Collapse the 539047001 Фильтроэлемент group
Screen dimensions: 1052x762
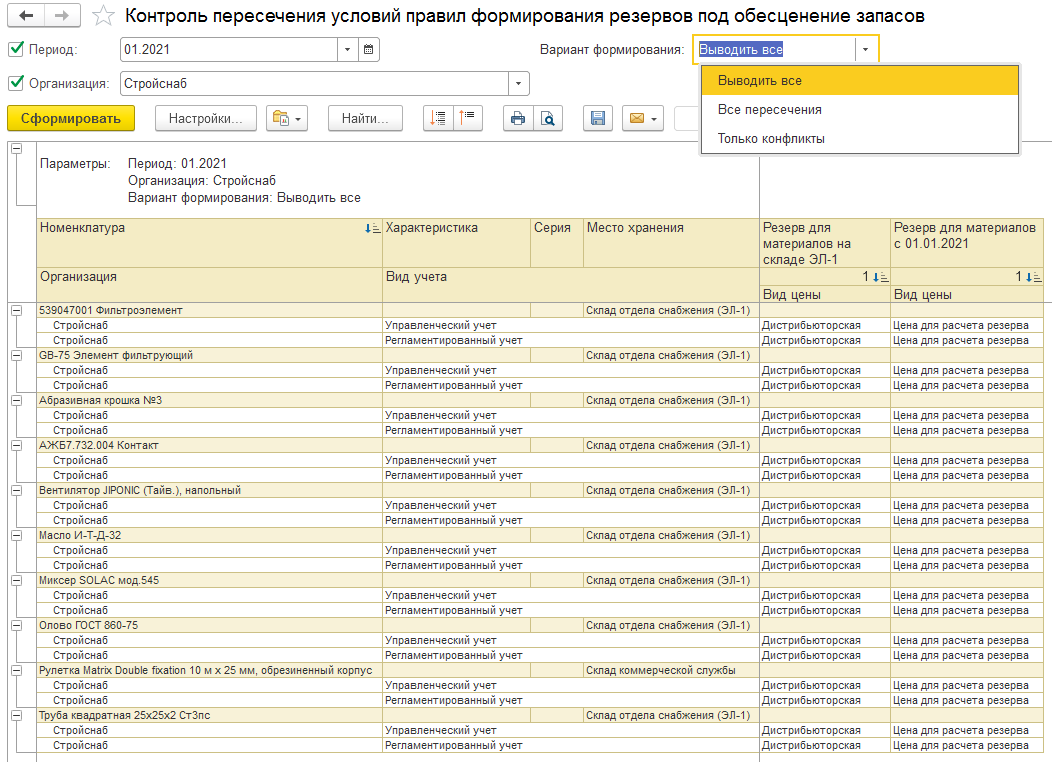pyautogui.click(x=16, y=310)
